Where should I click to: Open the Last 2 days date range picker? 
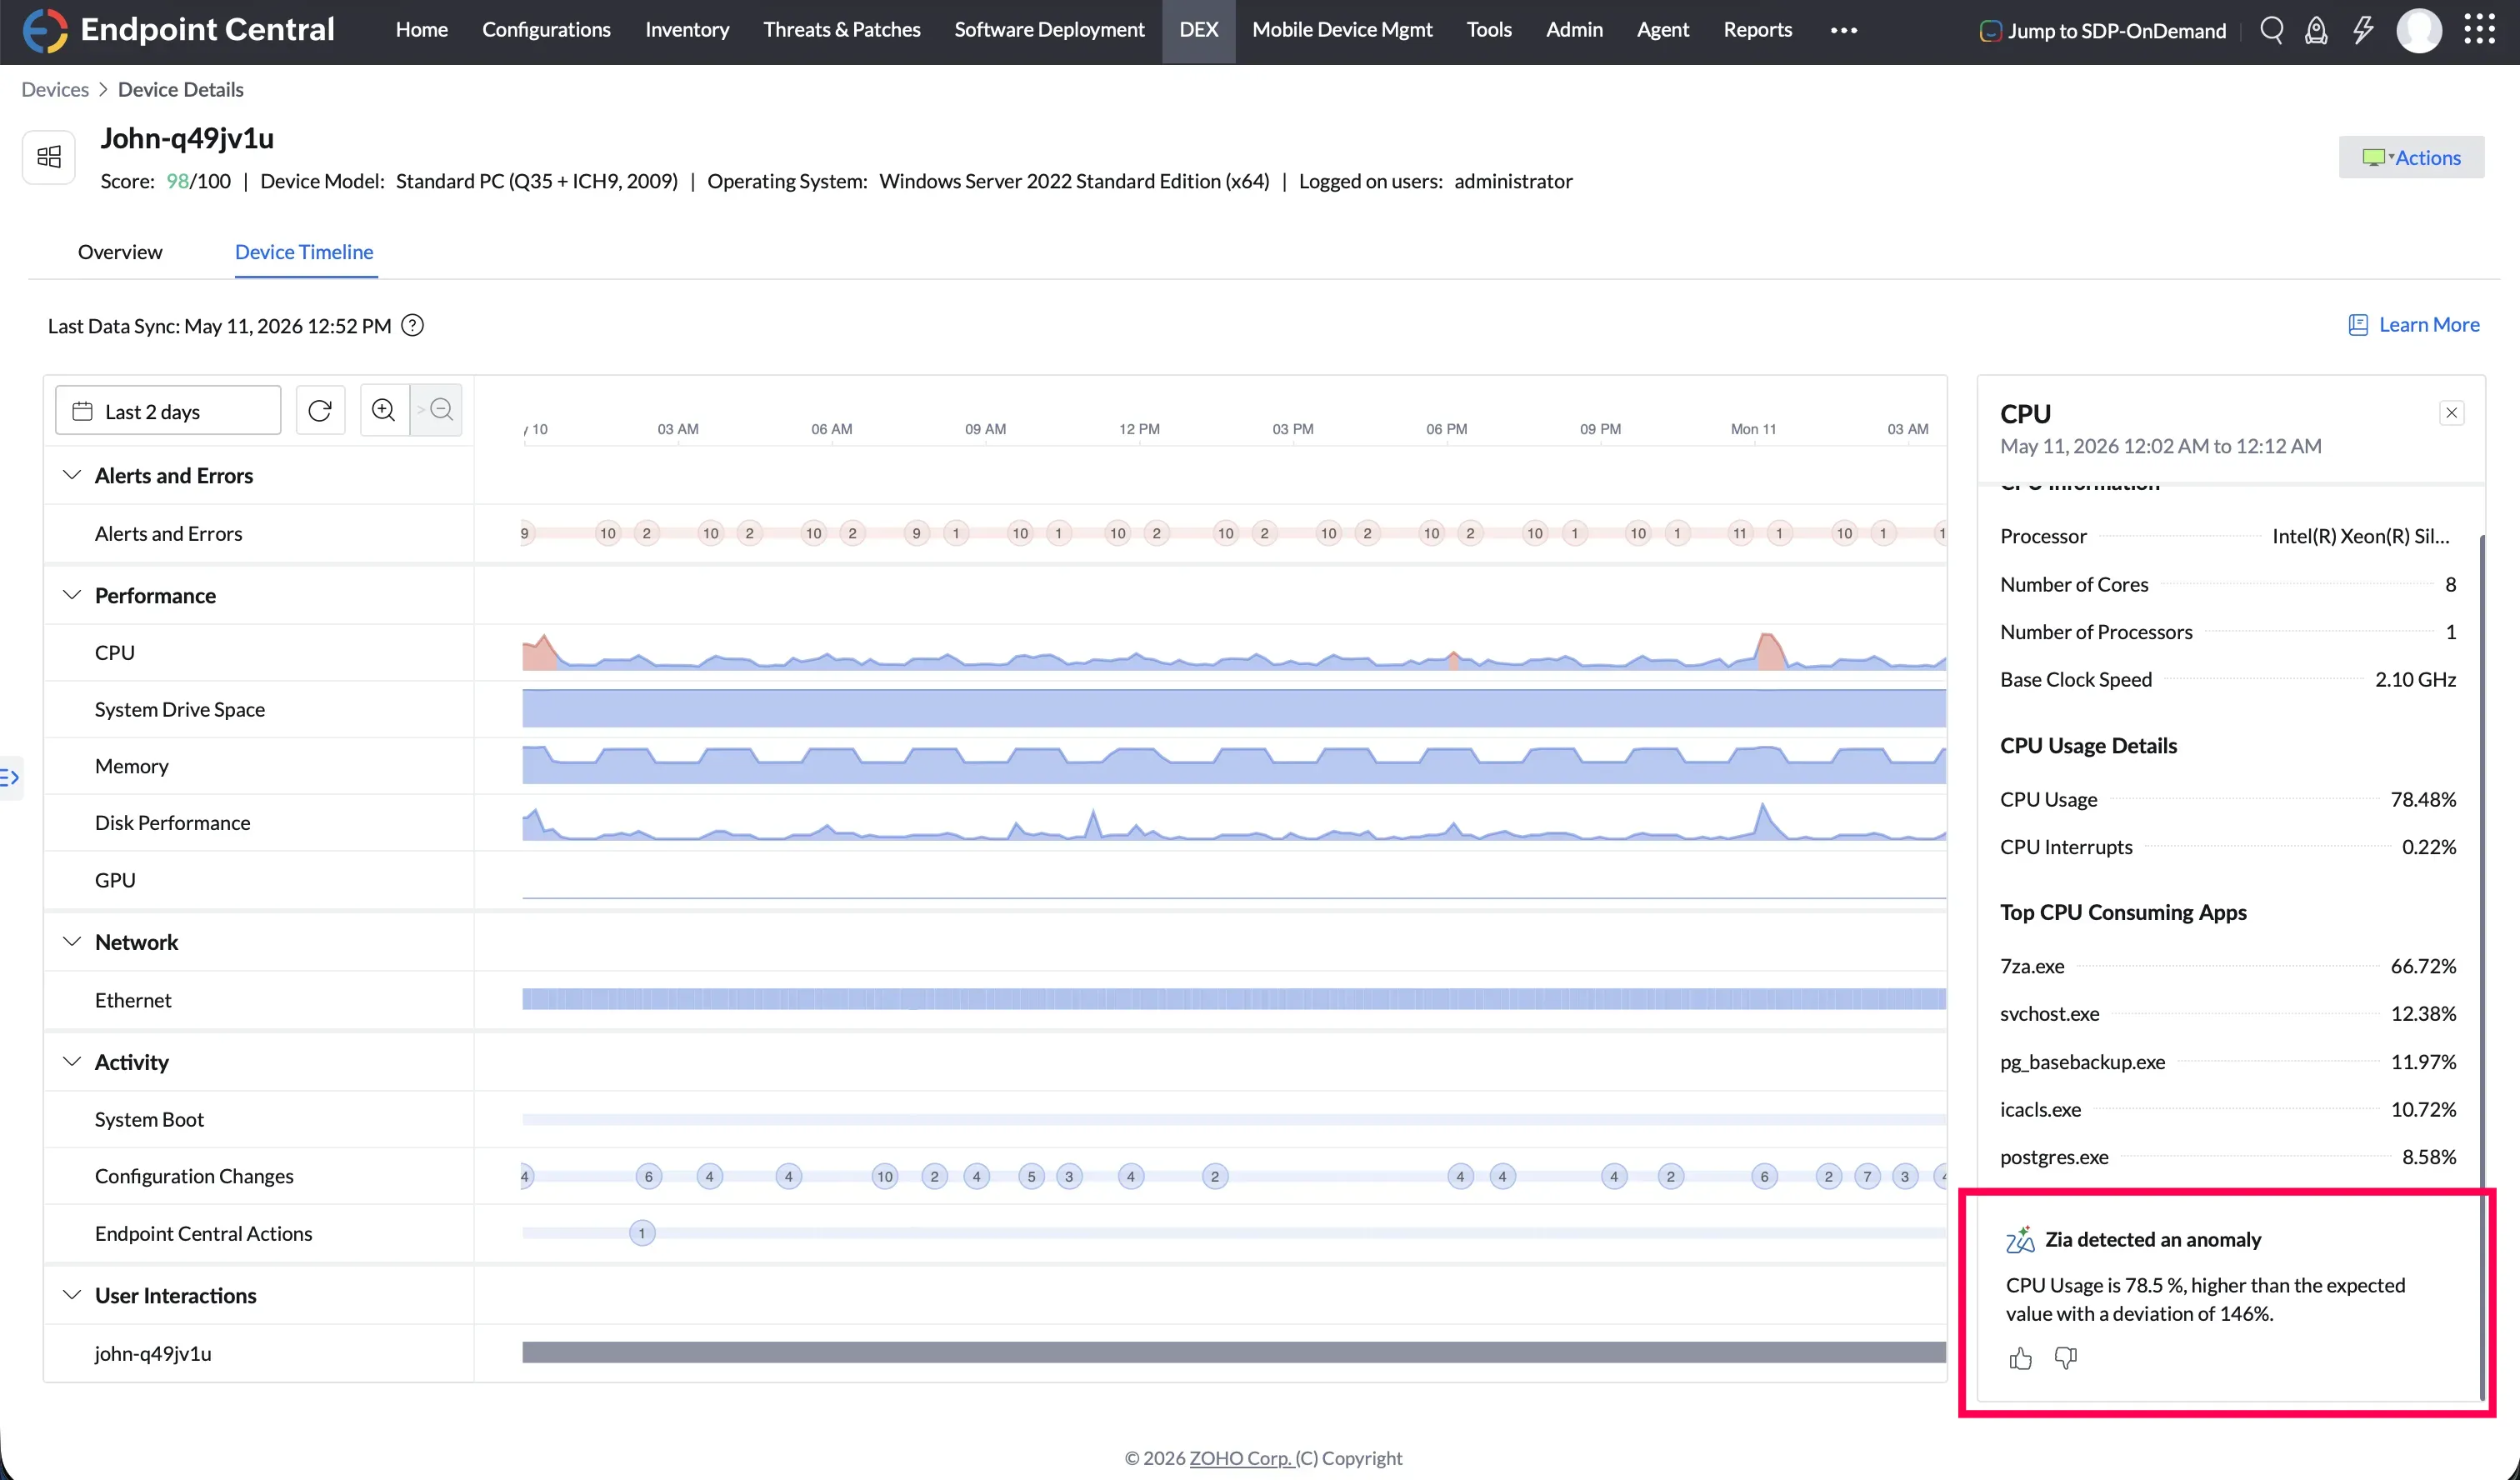[x=168, y=410]
